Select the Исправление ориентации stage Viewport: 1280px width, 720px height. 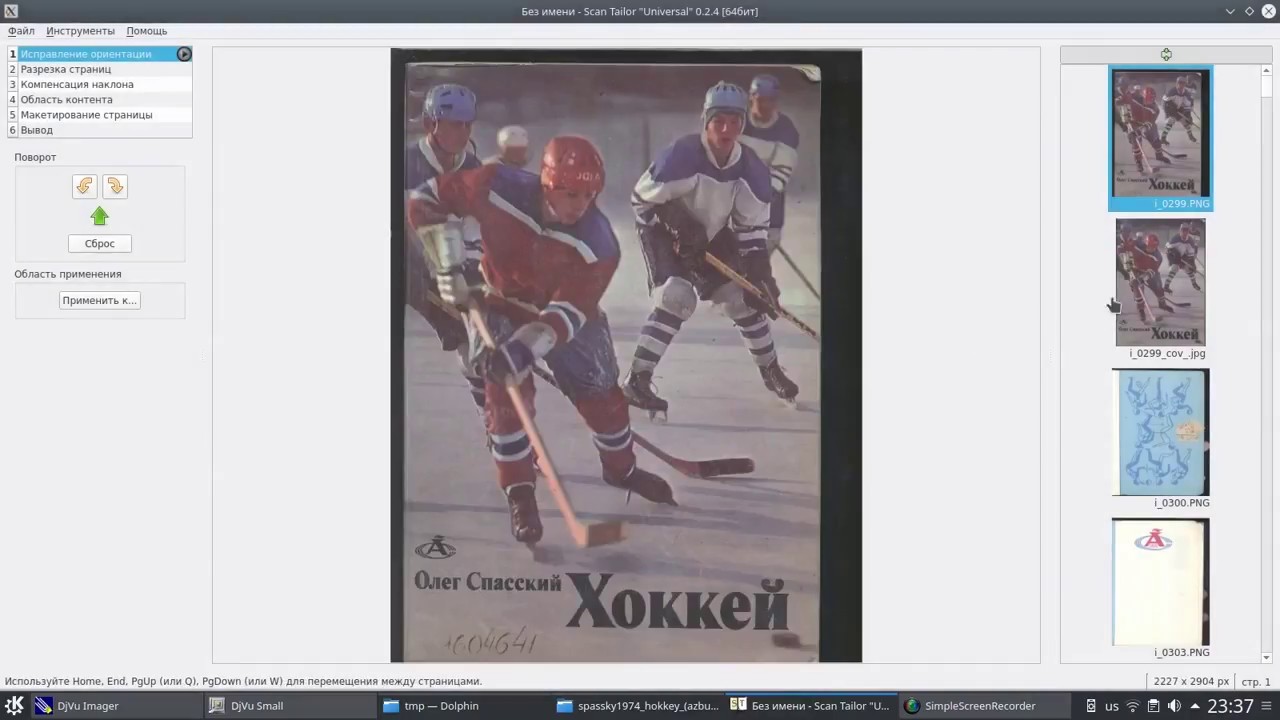(x=99, y=54)
